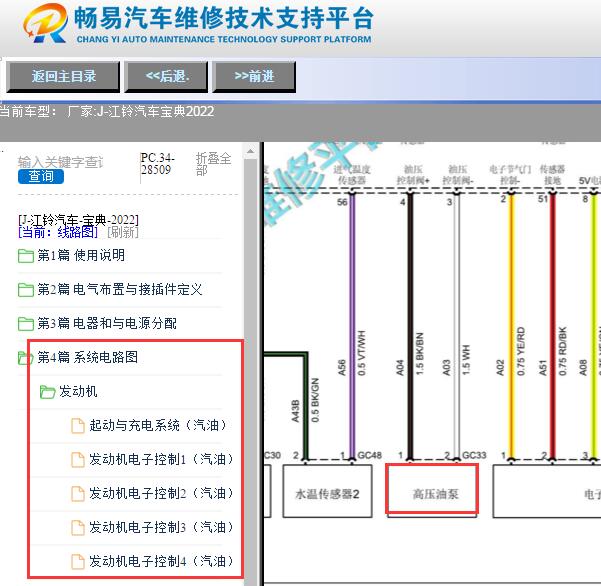
Task: Click the 畅易汽车维修技术支持平台 title
Action: 224,18
